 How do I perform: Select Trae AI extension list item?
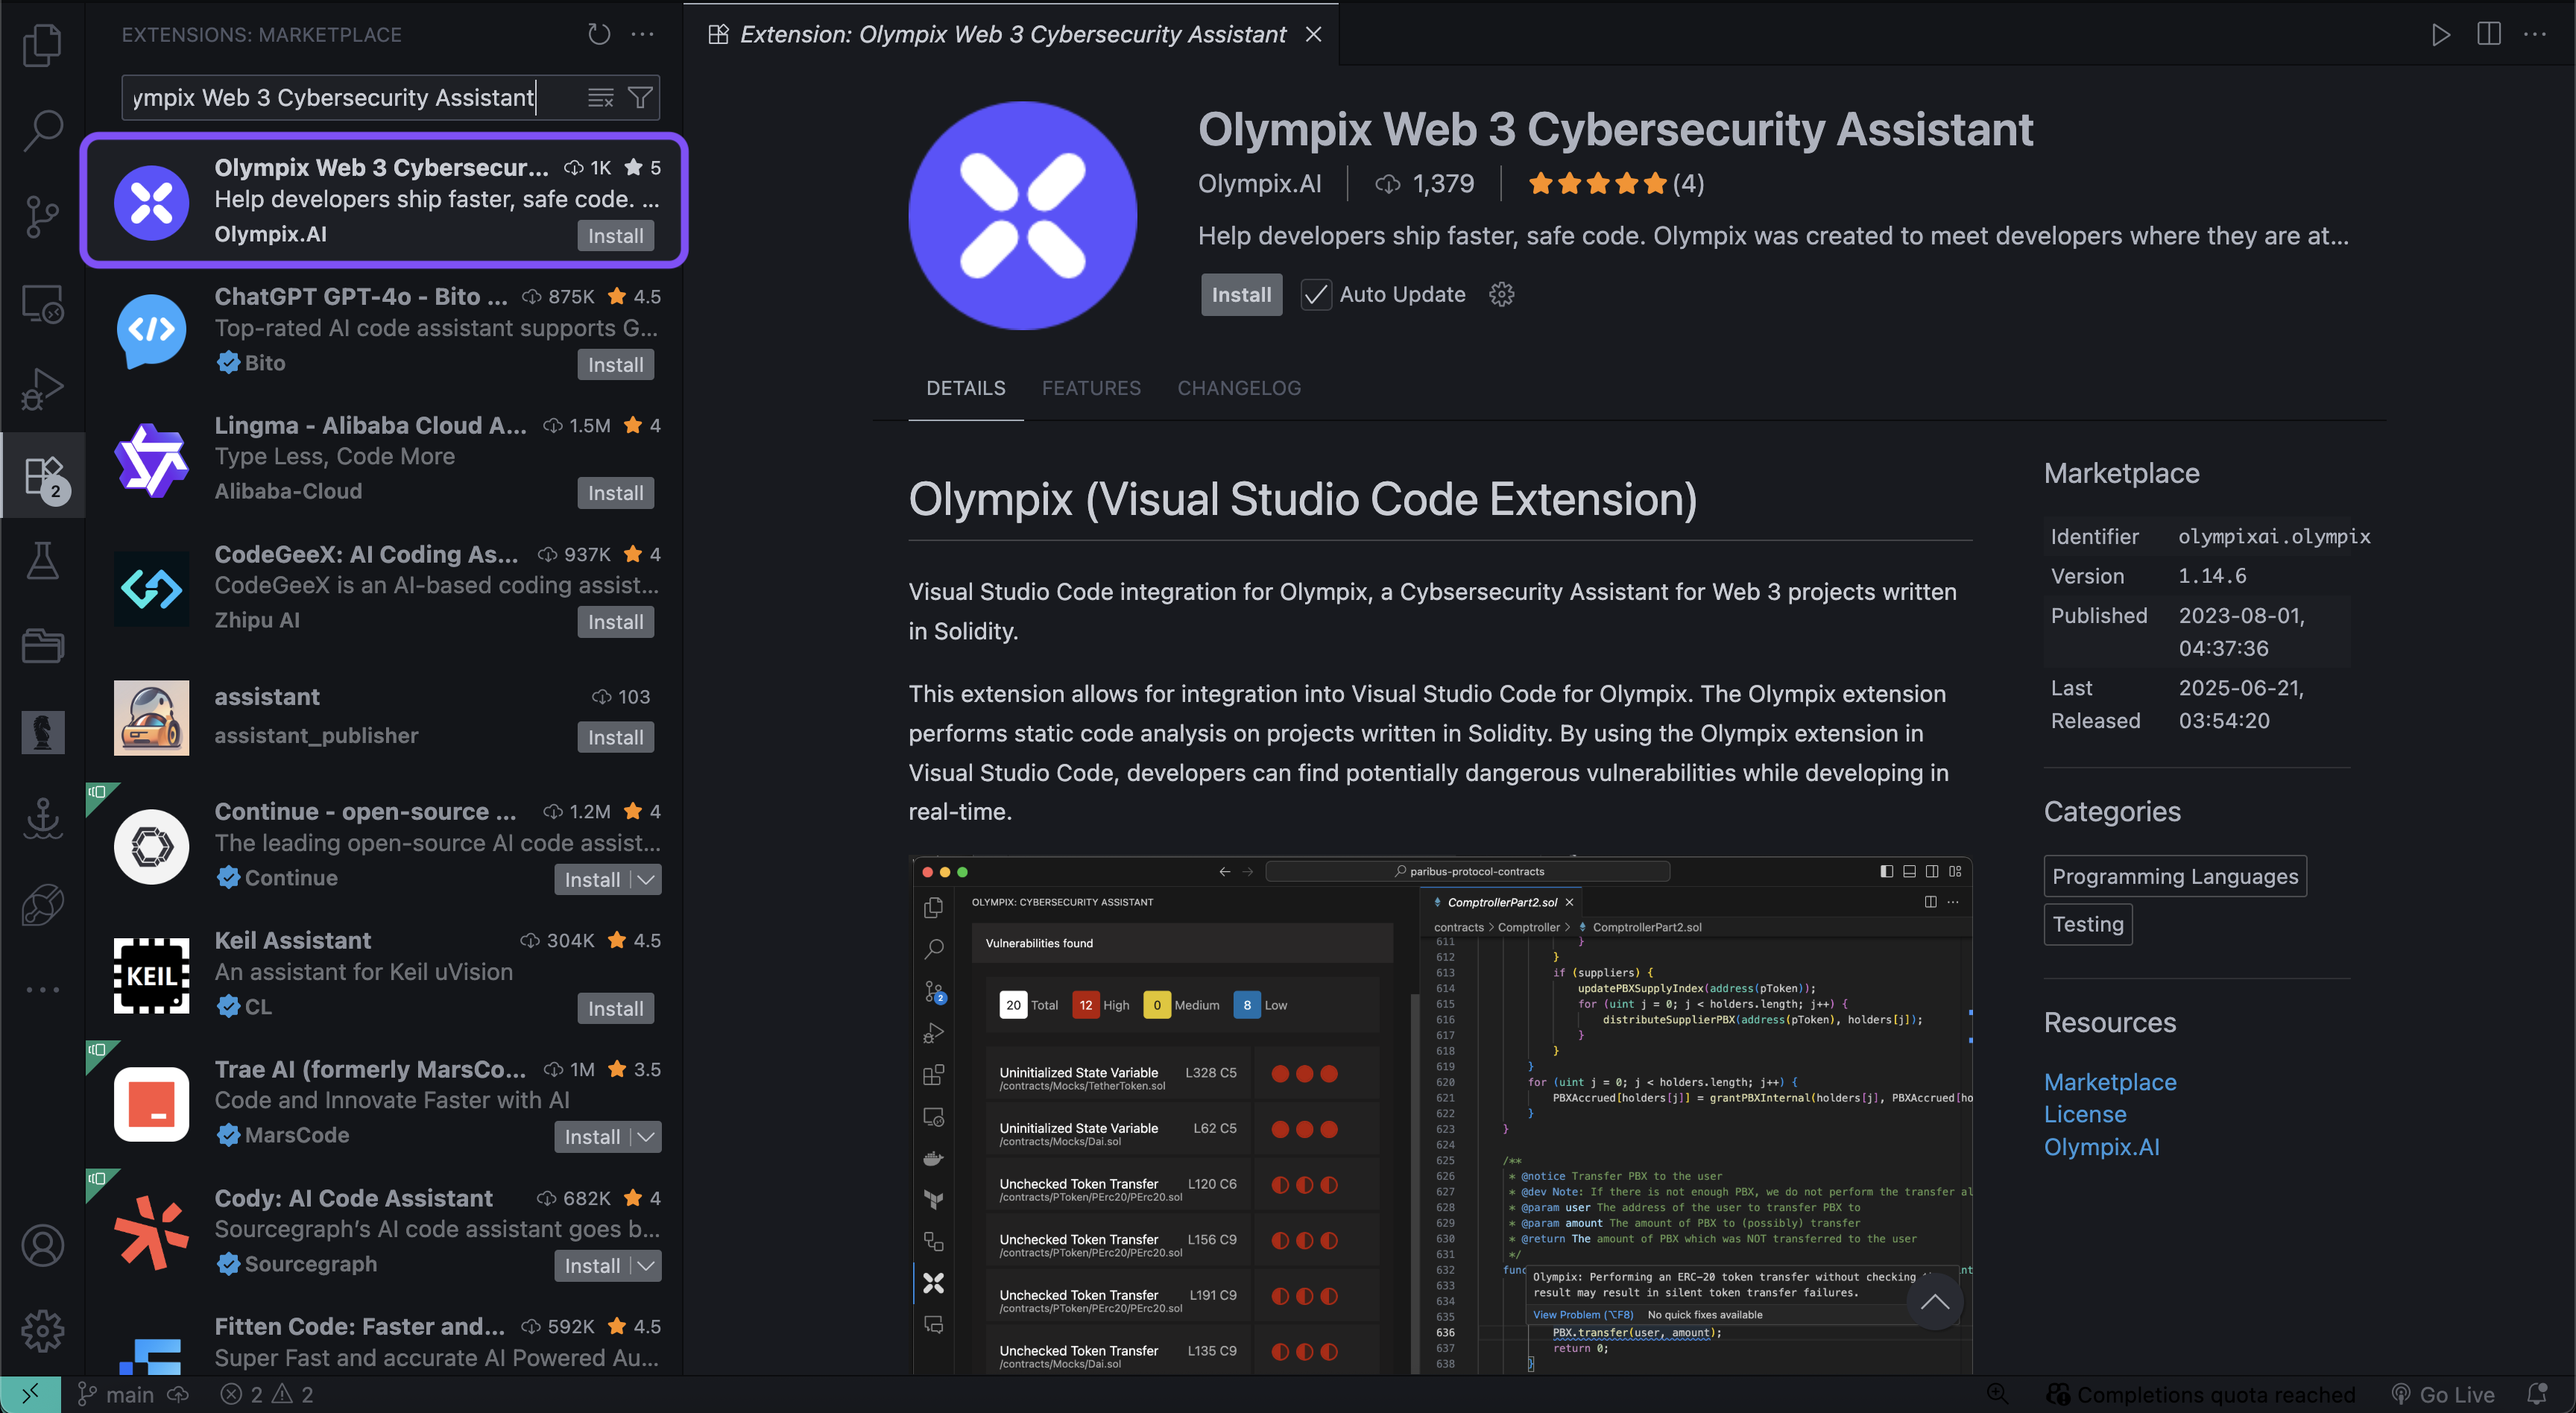tap(385, 1103)
